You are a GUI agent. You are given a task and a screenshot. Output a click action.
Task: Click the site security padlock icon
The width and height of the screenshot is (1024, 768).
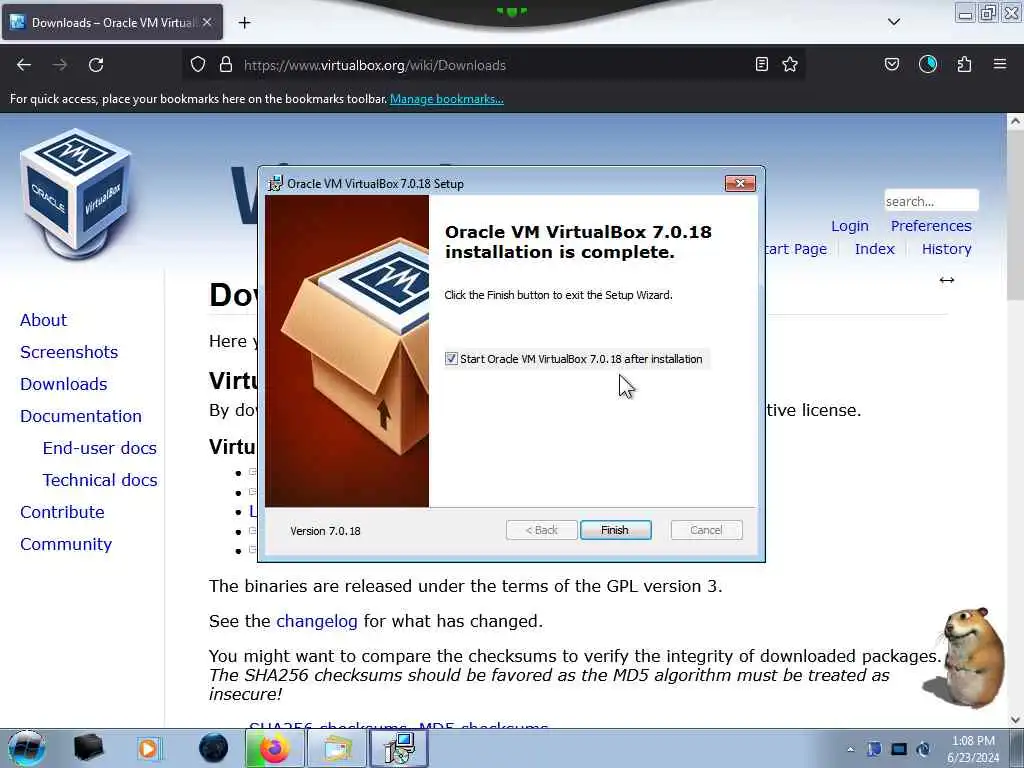pos(226,64)
